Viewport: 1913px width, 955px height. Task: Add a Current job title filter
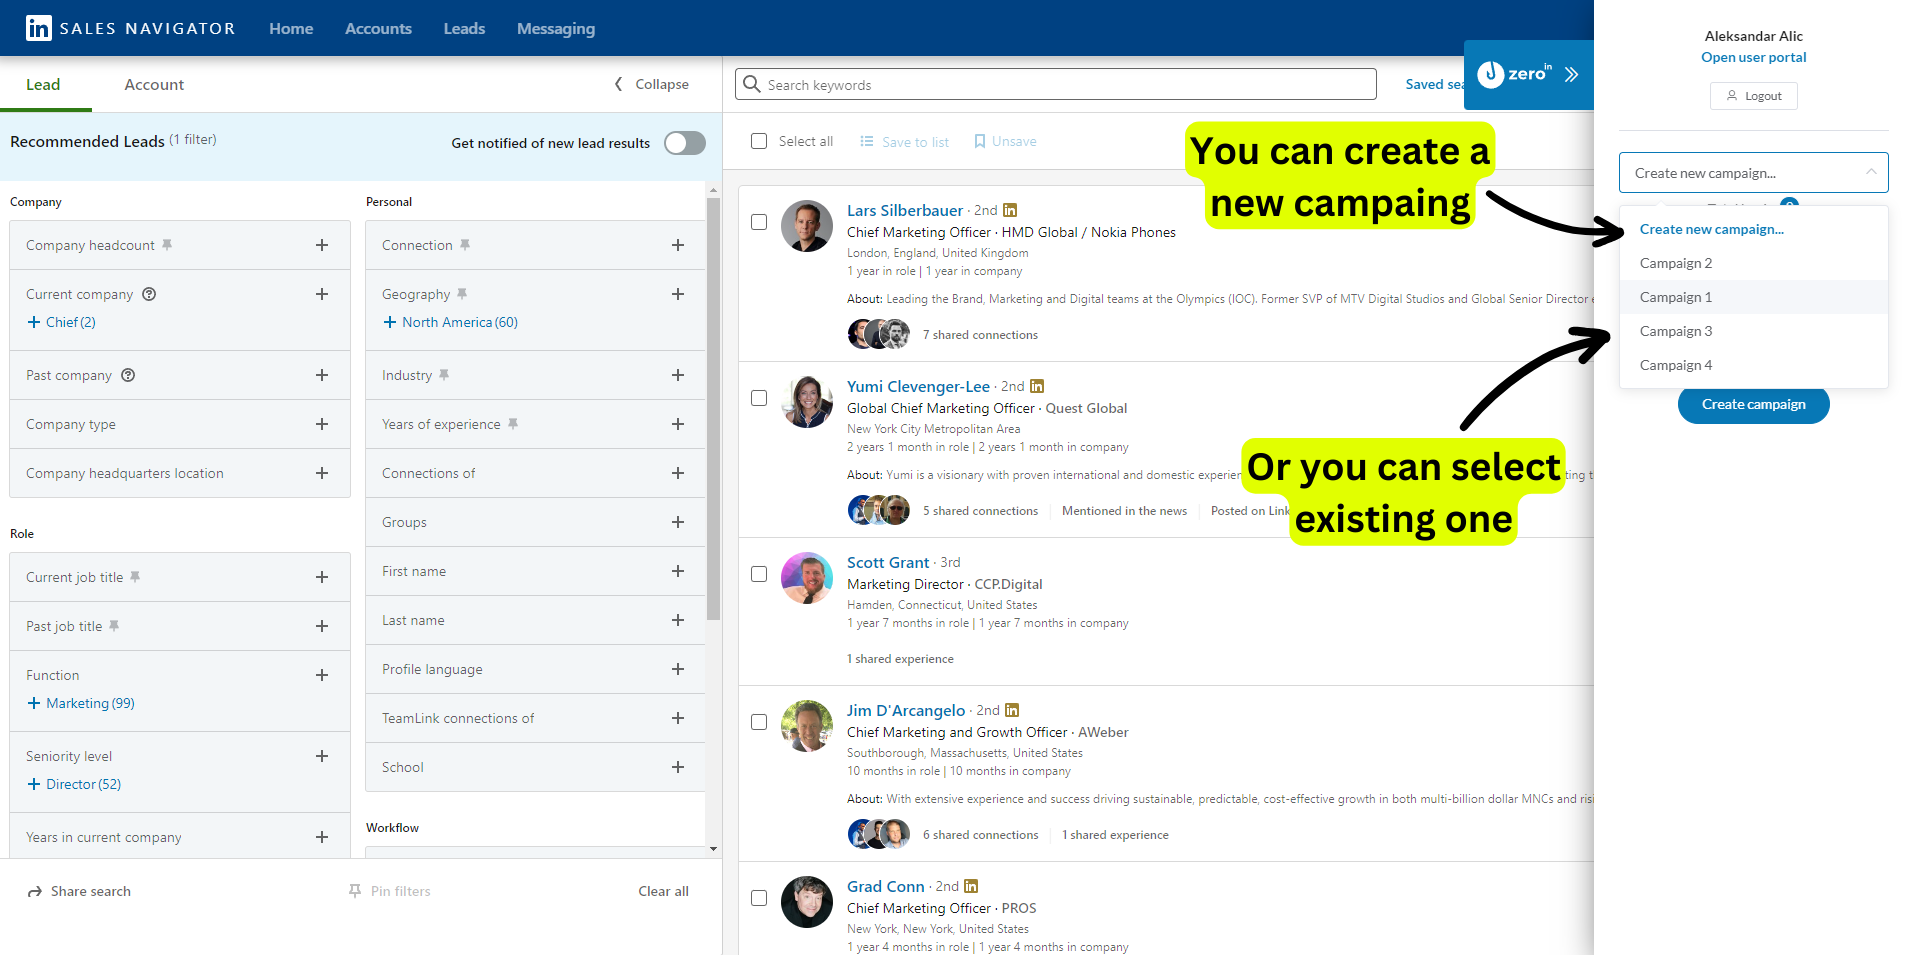(322, 577)
